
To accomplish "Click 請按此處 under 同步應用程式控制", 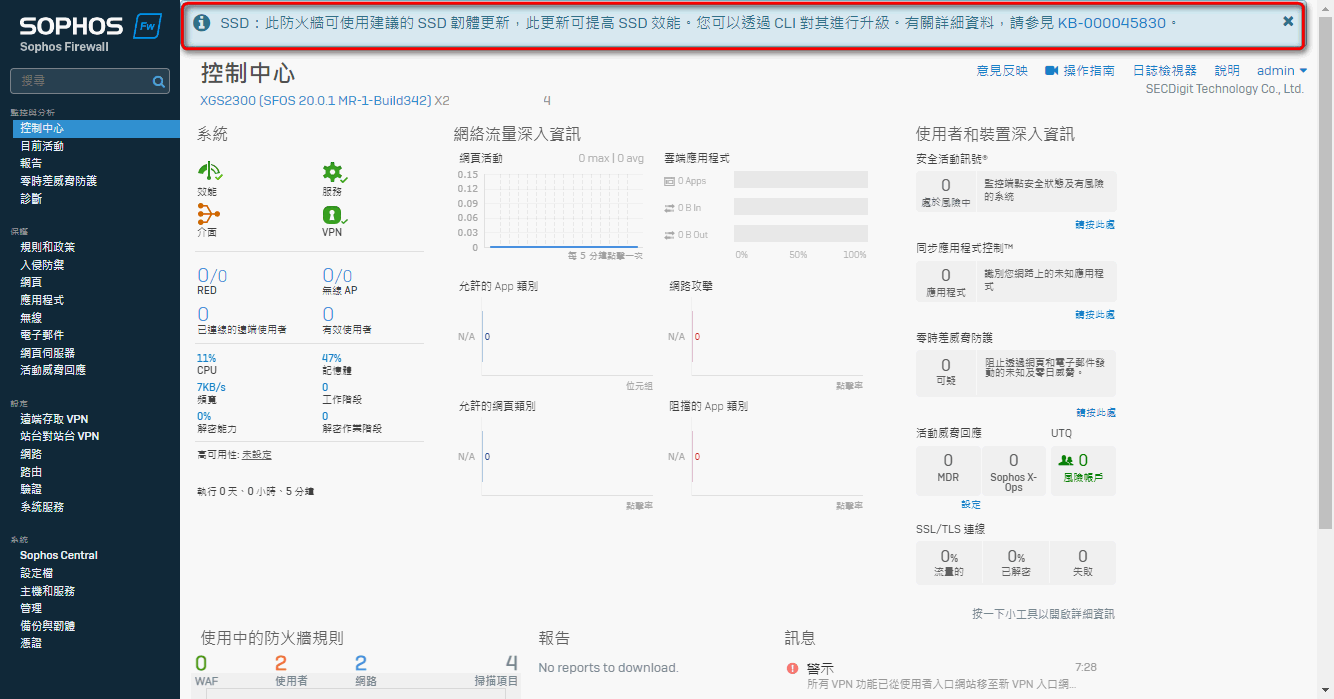I will tap(1095, 315).
